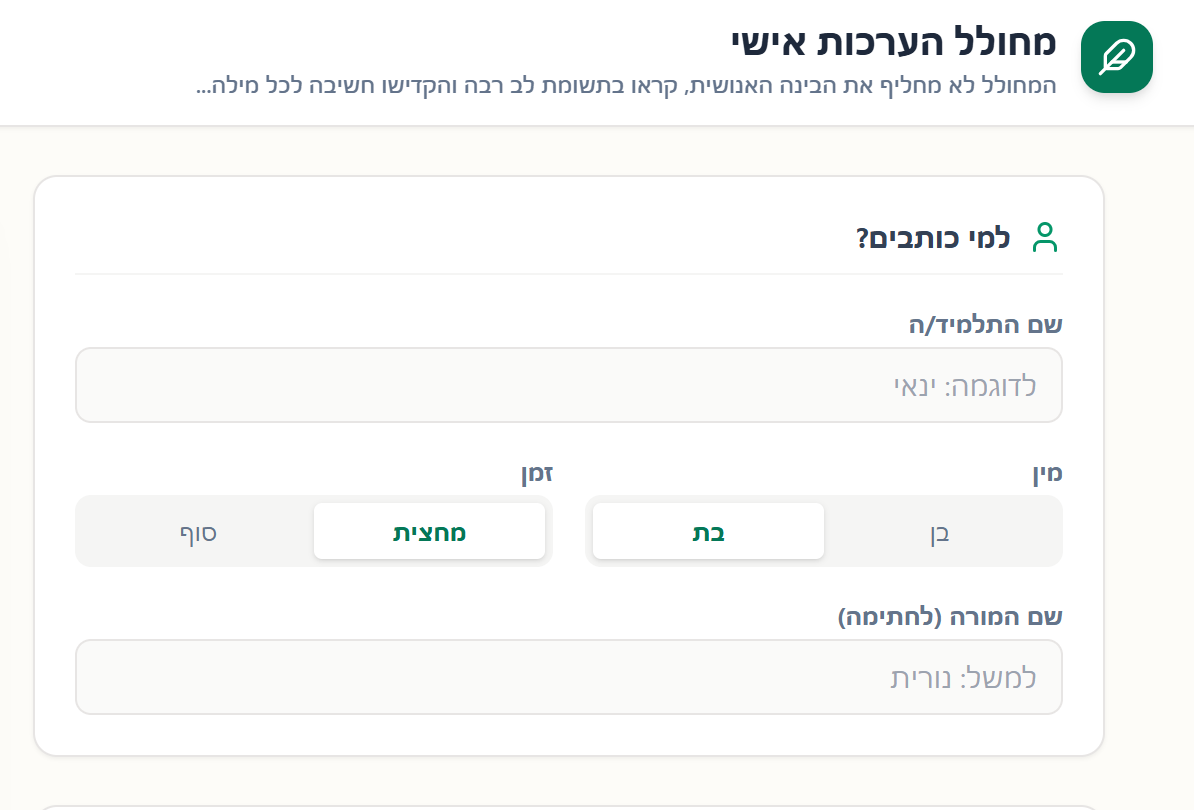Click the שם המורה (לחתימה) label
Screen dimensions: 1194x810
[949, 617]
